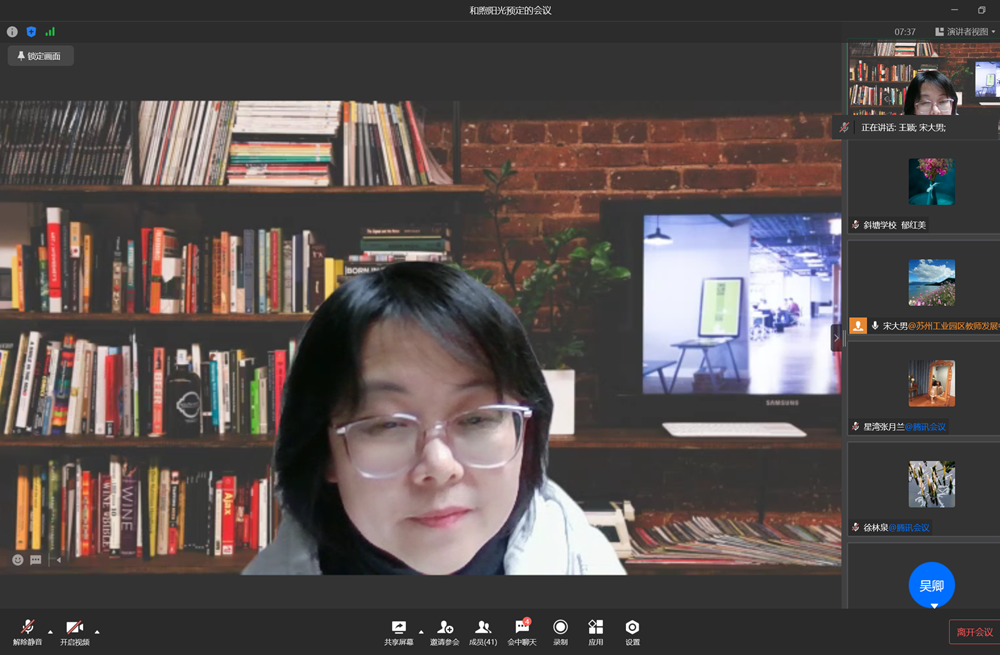Click 锁定画面 lock view button

[x=40, y=56]
